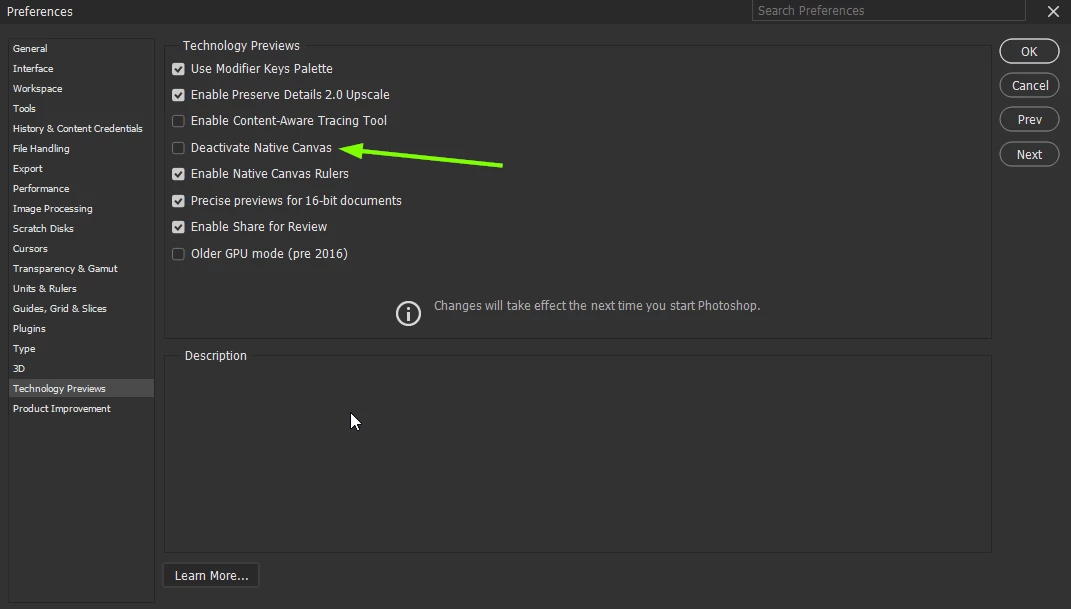Uncheck Enable Share for Review

pyautogui.click(x=178, y=227)
